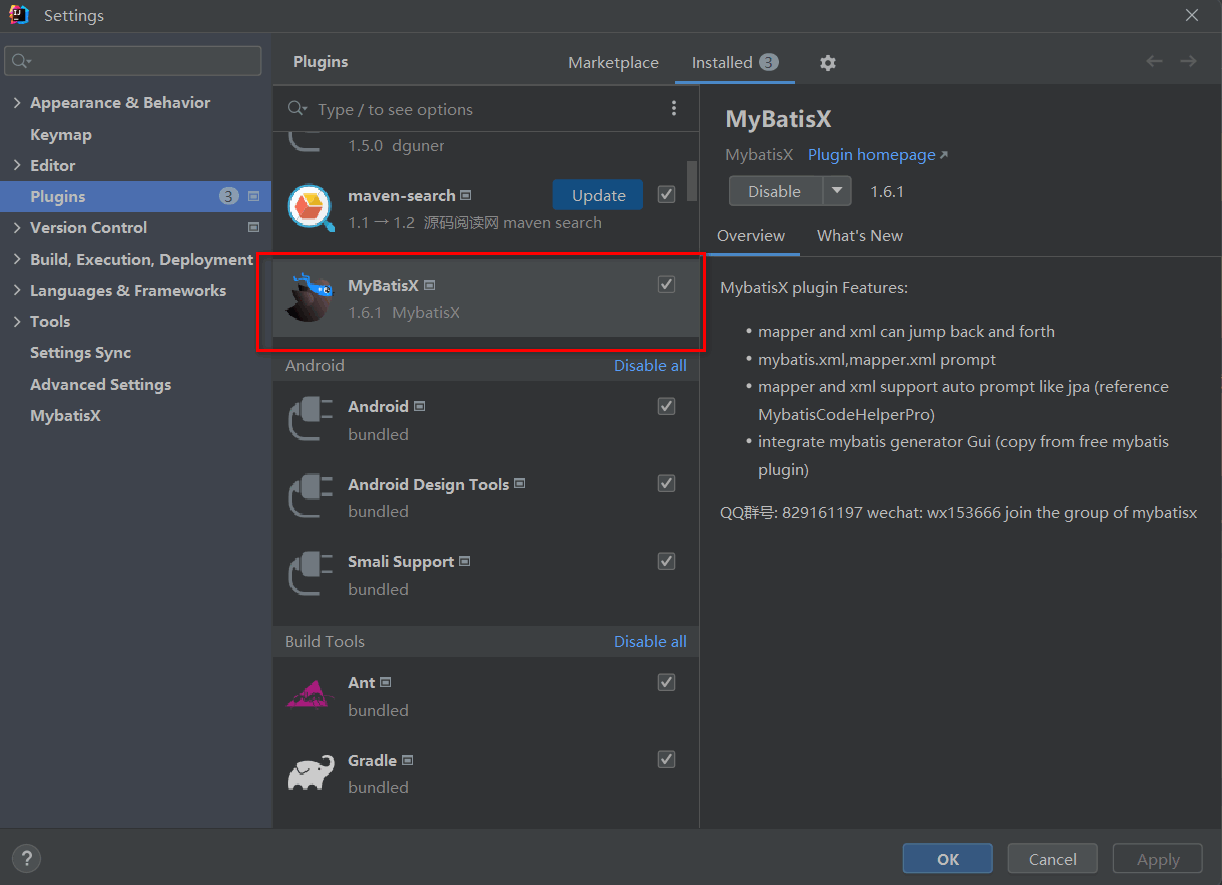1222x885 pixels.
Task: Click the help question mark button
Action: click(26, 858)
